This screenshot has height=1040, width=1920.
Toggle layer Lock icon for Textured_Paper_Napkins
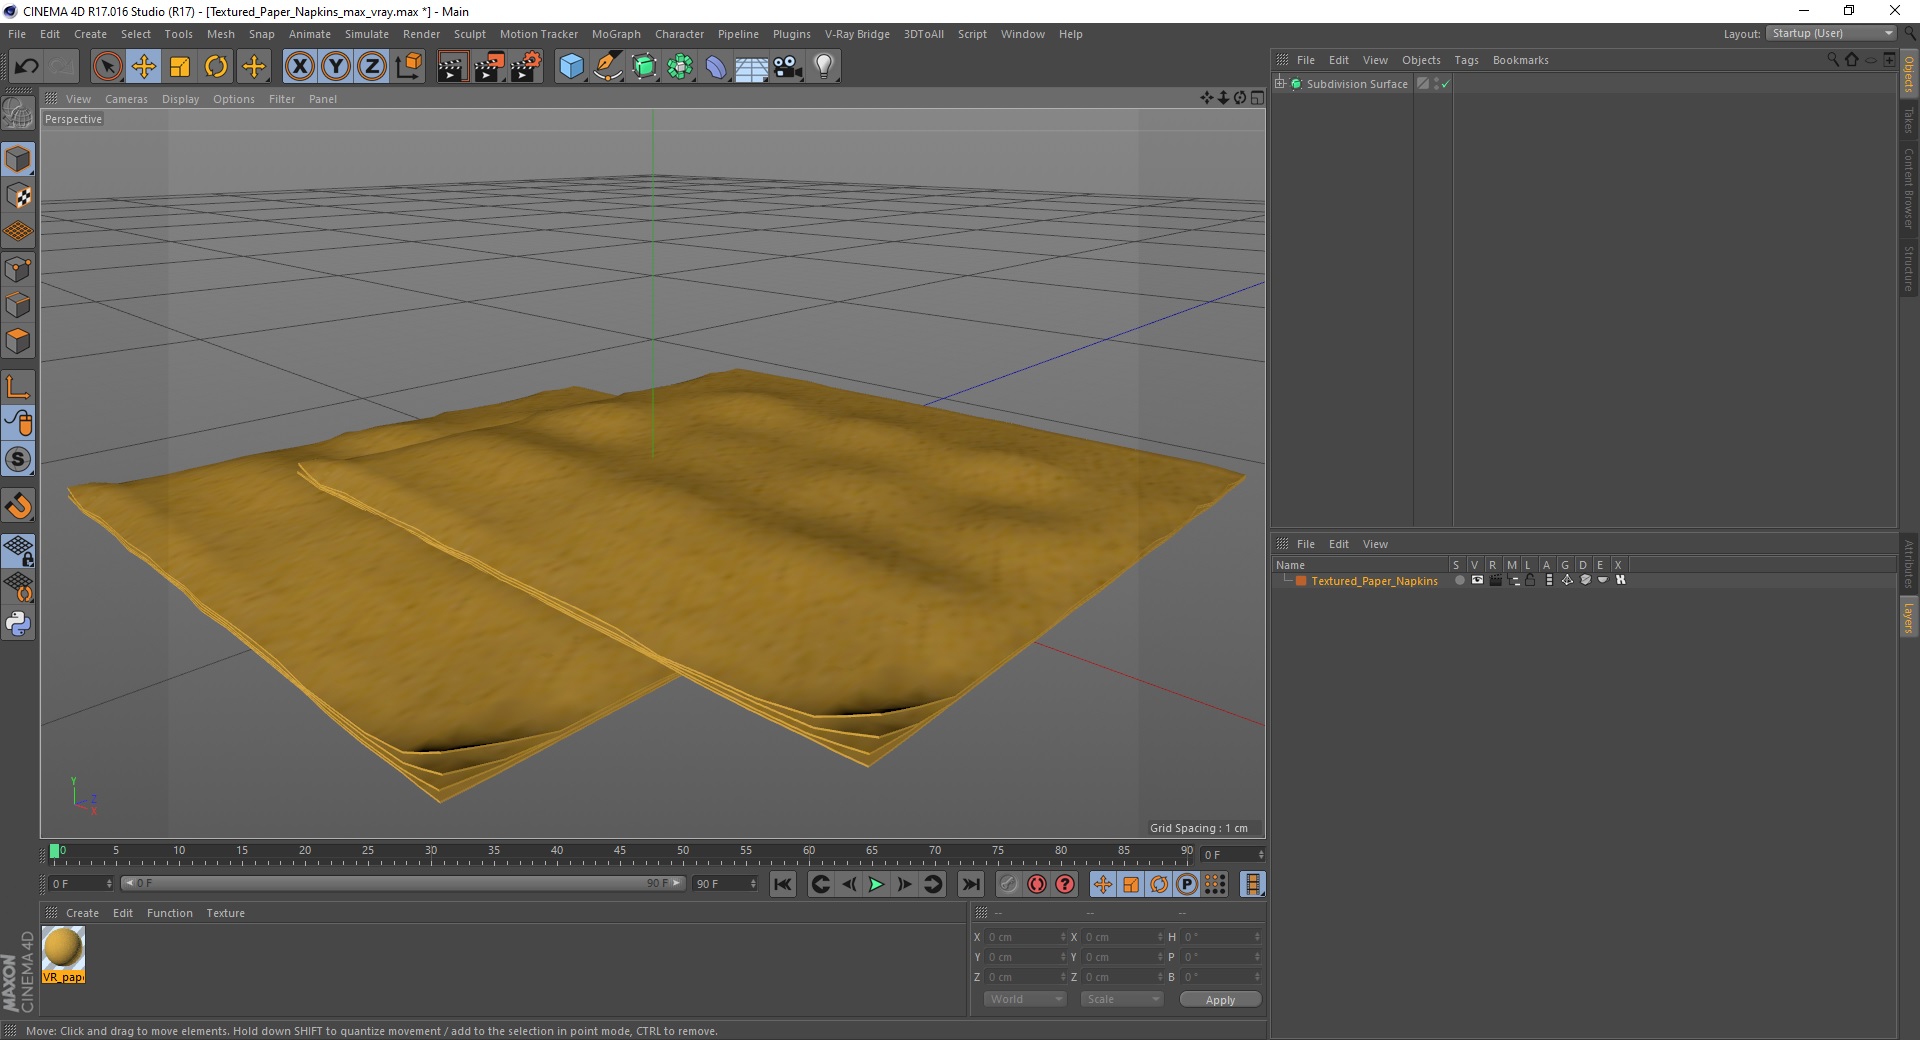[x=1530, y=580]
